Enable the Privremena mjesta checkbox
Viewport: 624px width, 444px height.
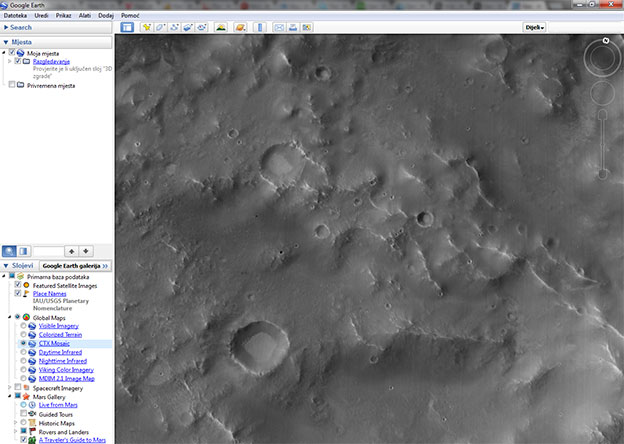pyautogui.click(x=12, y=86)
